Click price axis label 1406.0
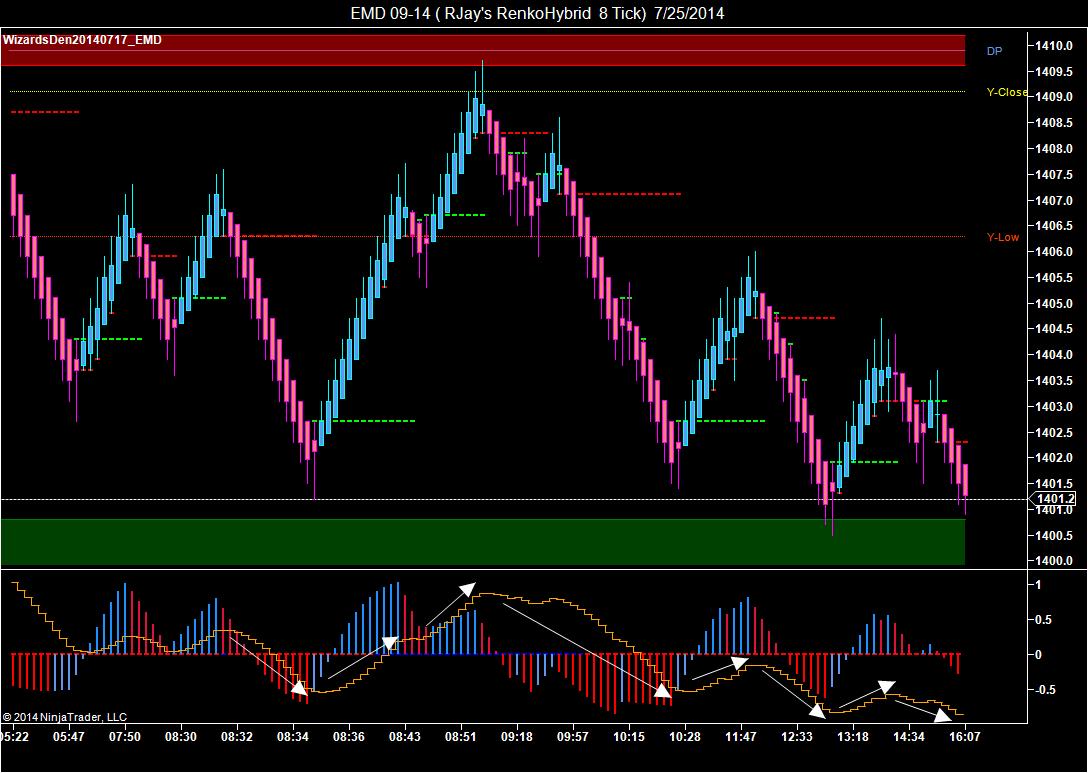This screenshot has height=773, width=1088. [x=1053, y=252]
